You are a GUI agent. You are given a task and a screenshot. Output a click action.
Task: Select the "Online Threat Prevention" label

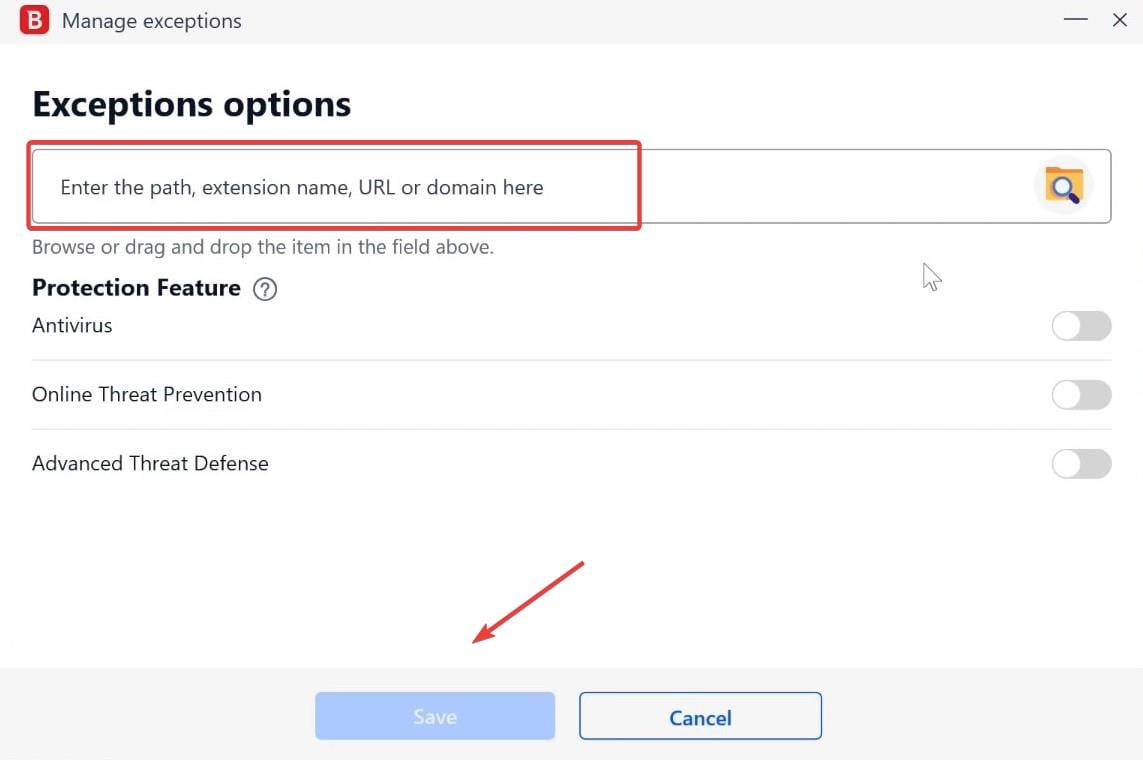pyautogui.click(x=147, y=394)
